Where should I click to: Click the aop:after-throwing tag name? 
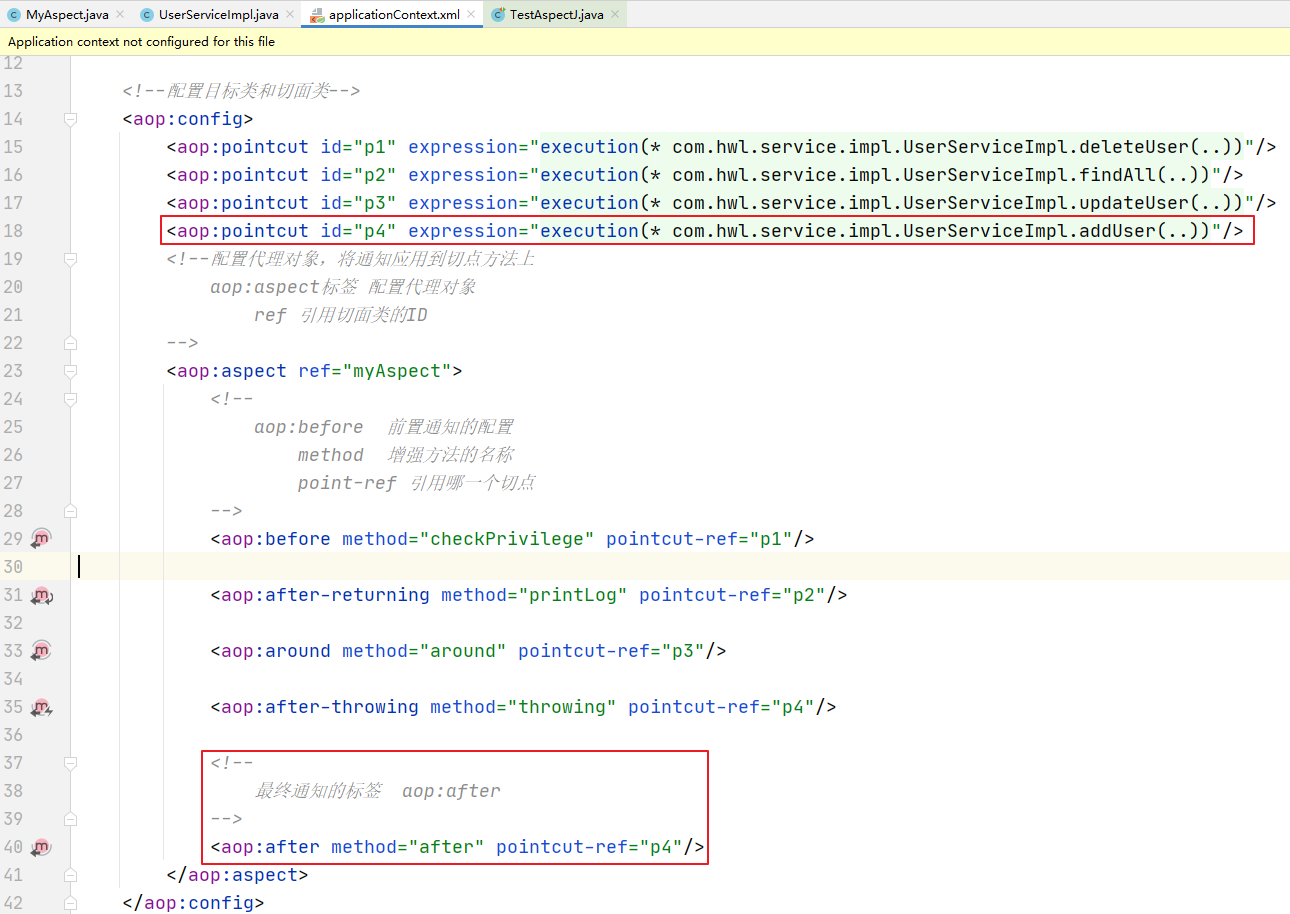(x=320, y=707)
